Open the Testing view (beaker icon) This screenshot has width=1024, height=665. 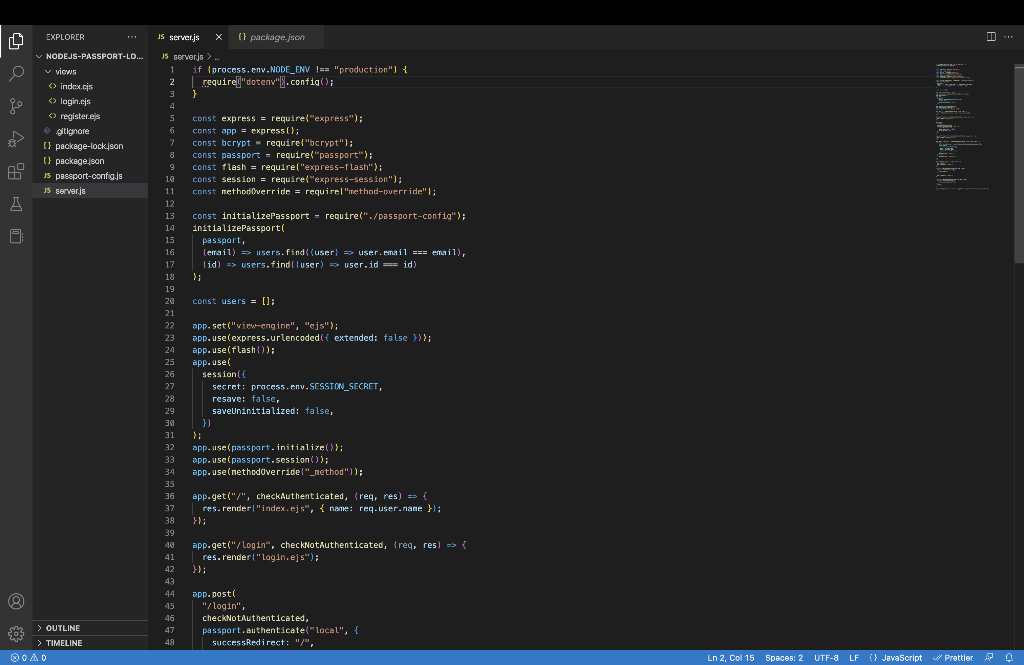point(15,205)
